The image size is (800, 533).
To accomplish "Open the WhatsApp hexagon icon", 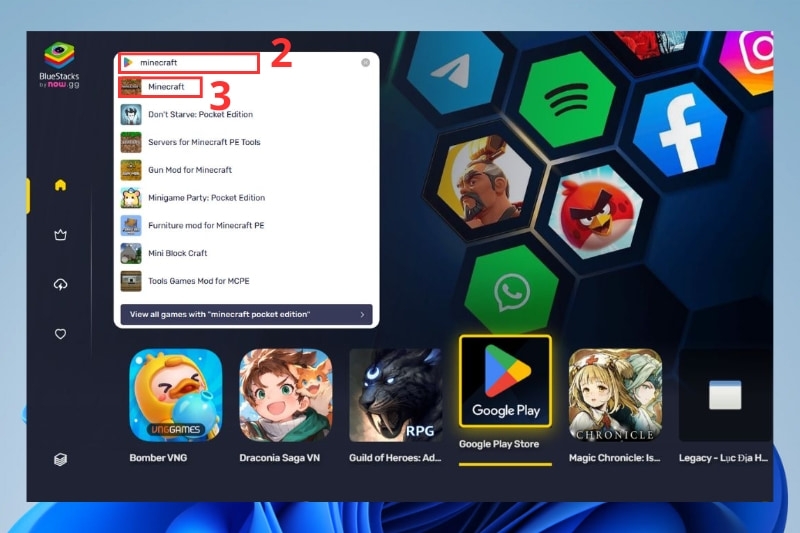I will 512,292.
